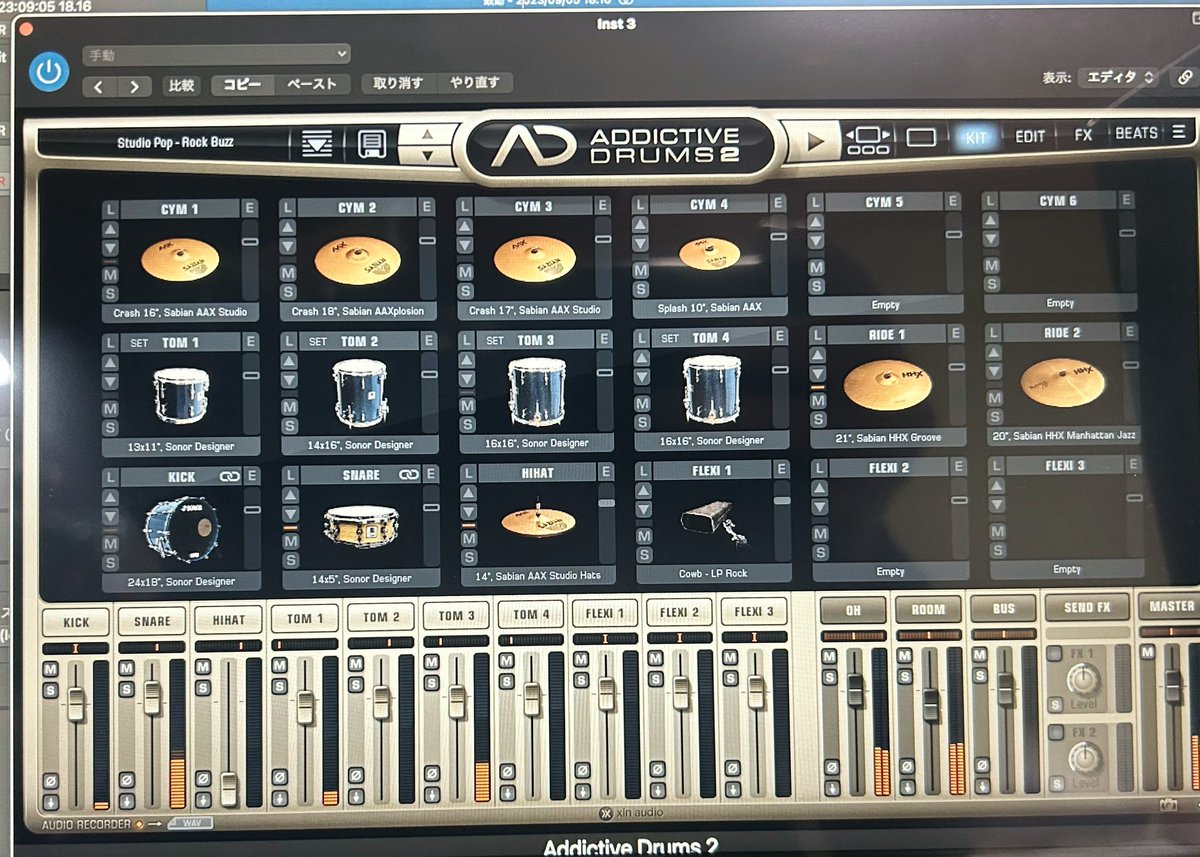Viewport: 1200px width, 857px height.
Task: Click the save preset floppy icon
Action: coord(371,145)
